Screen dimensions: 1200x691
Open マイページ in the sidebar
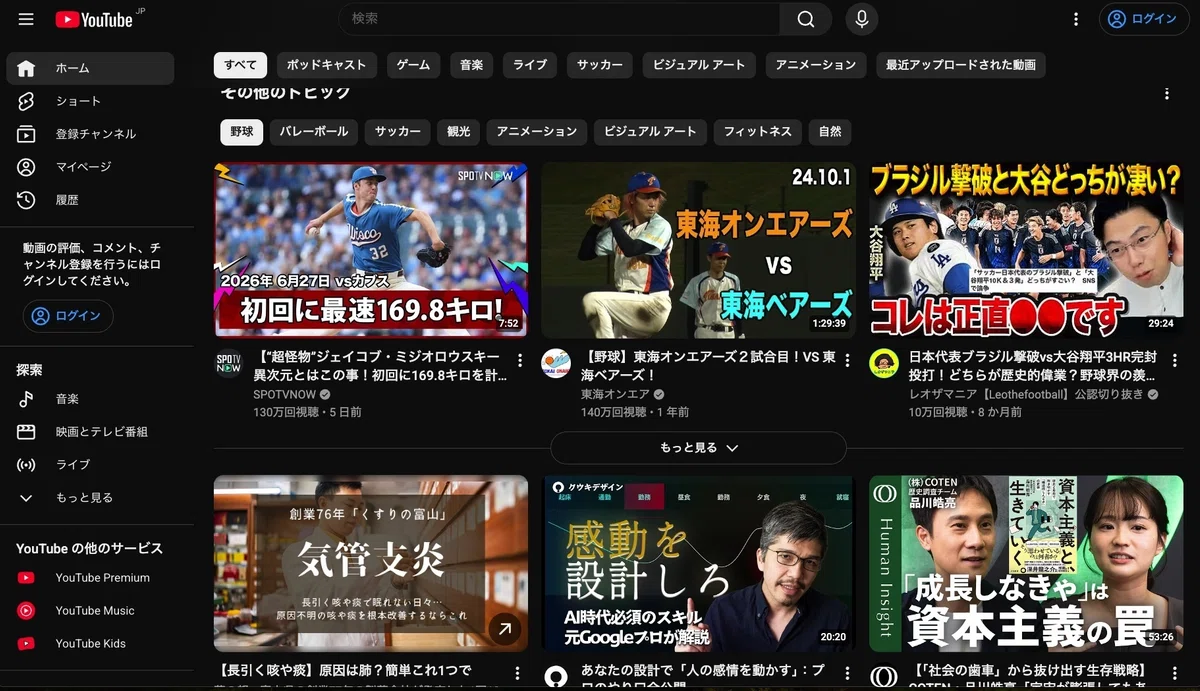click(x=90, y=167)
